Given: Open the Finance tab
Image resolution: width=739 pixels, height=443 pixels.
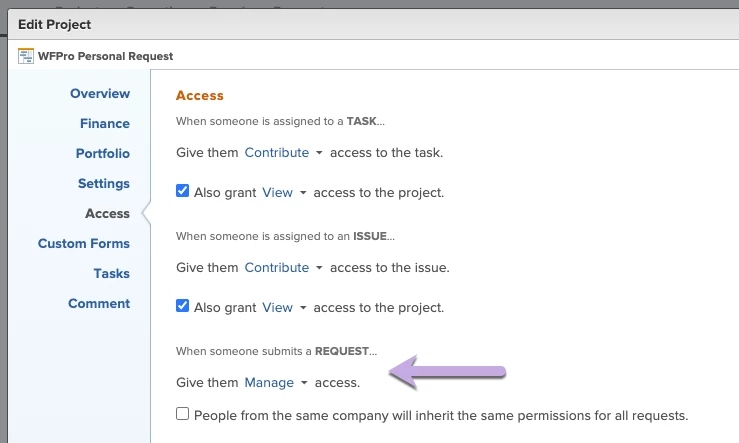Looking at the screenshot, I should tap(105, 123).
